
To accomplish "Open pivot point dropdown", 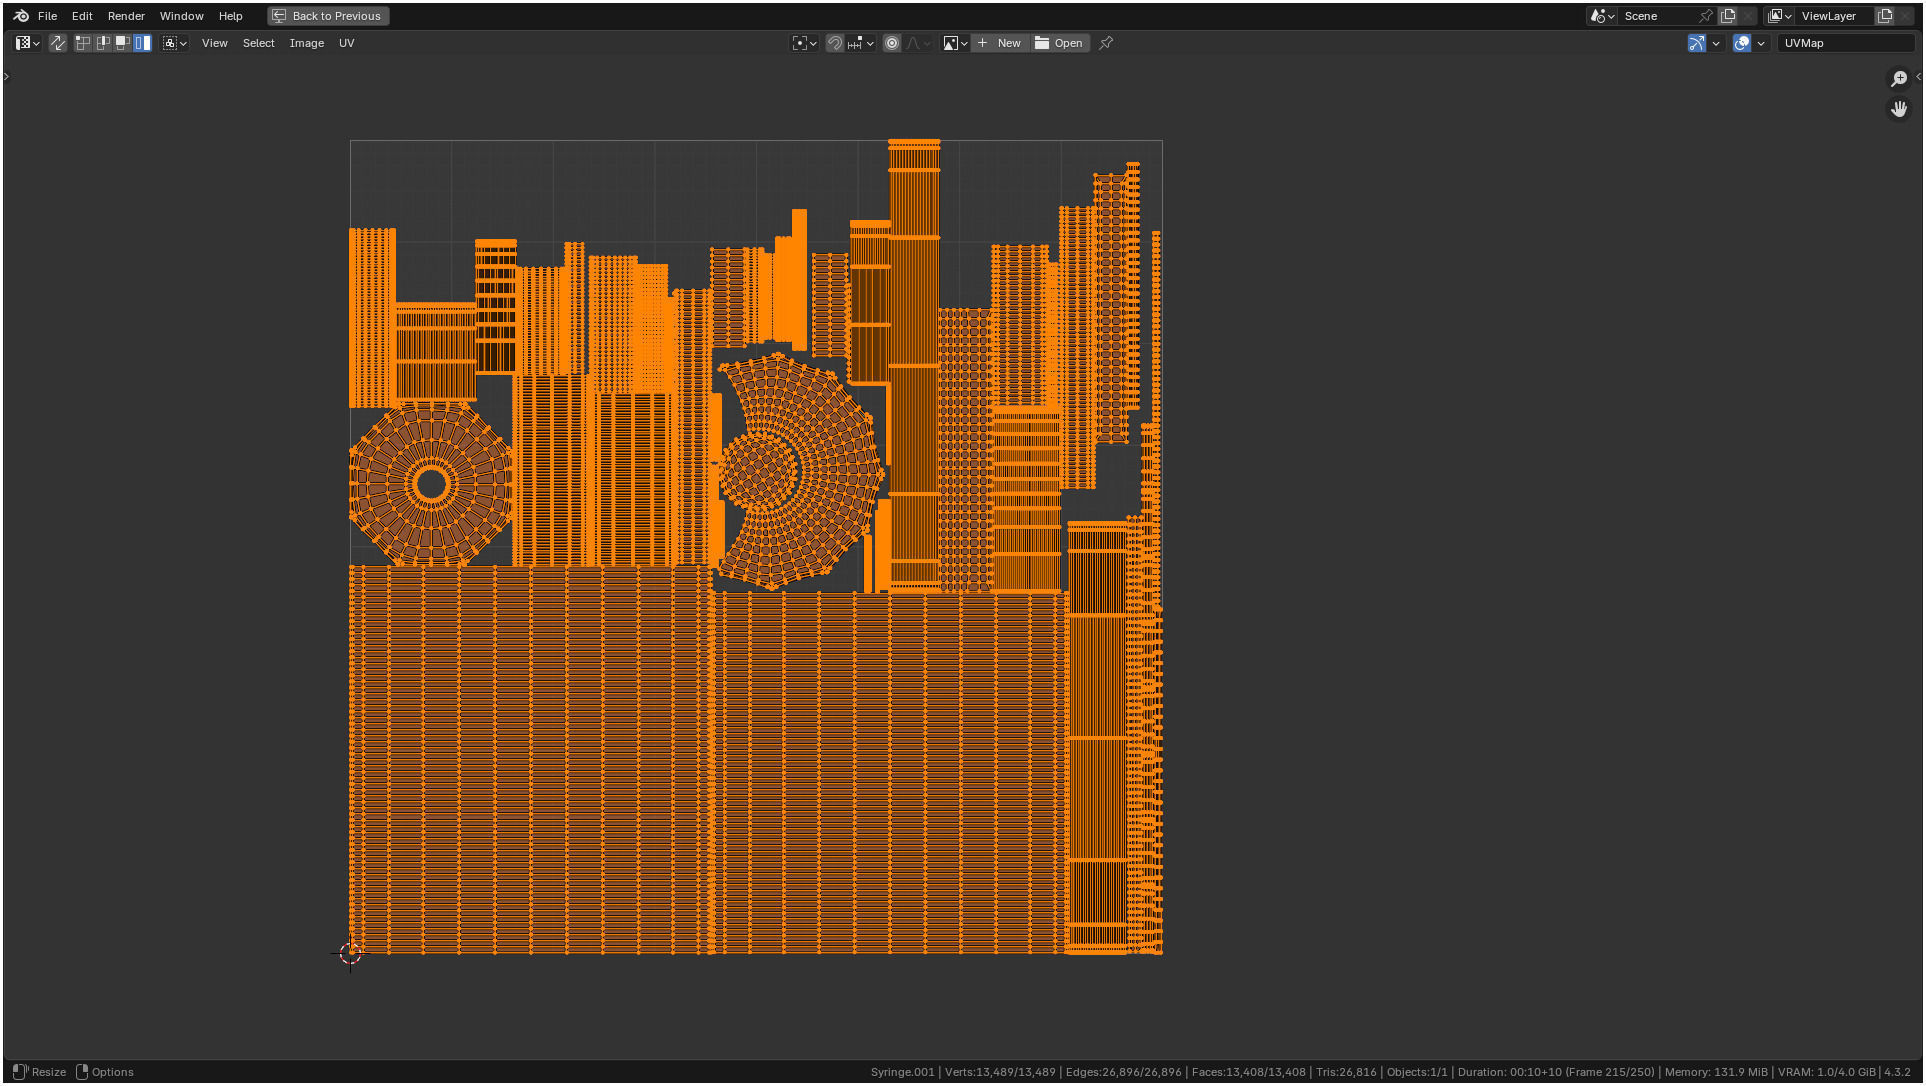I will click(804, 43).
